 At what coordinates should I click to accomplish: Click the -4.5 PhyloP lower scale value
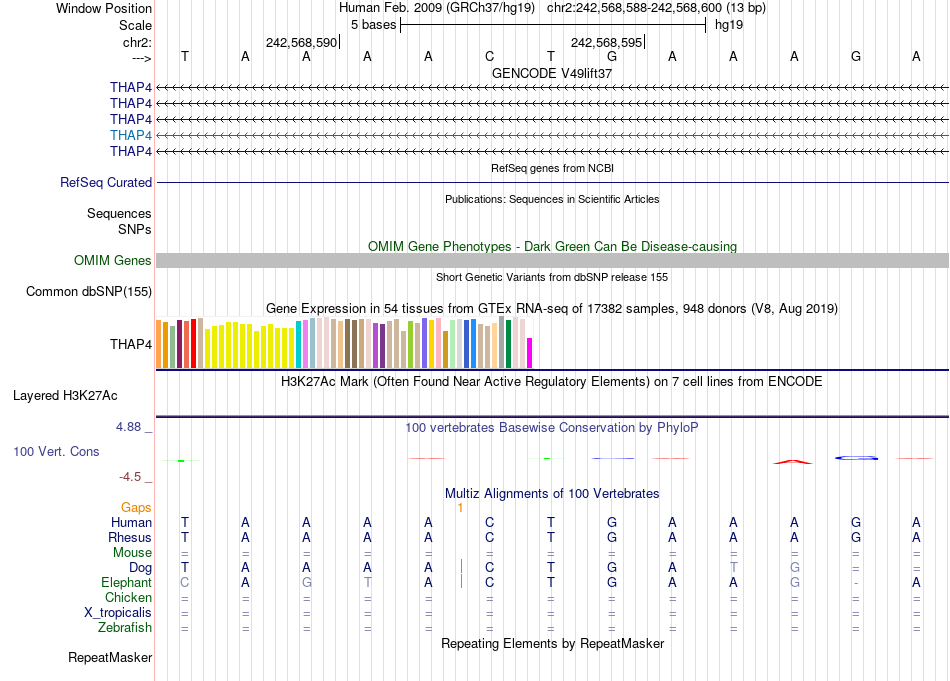point(130,477)
